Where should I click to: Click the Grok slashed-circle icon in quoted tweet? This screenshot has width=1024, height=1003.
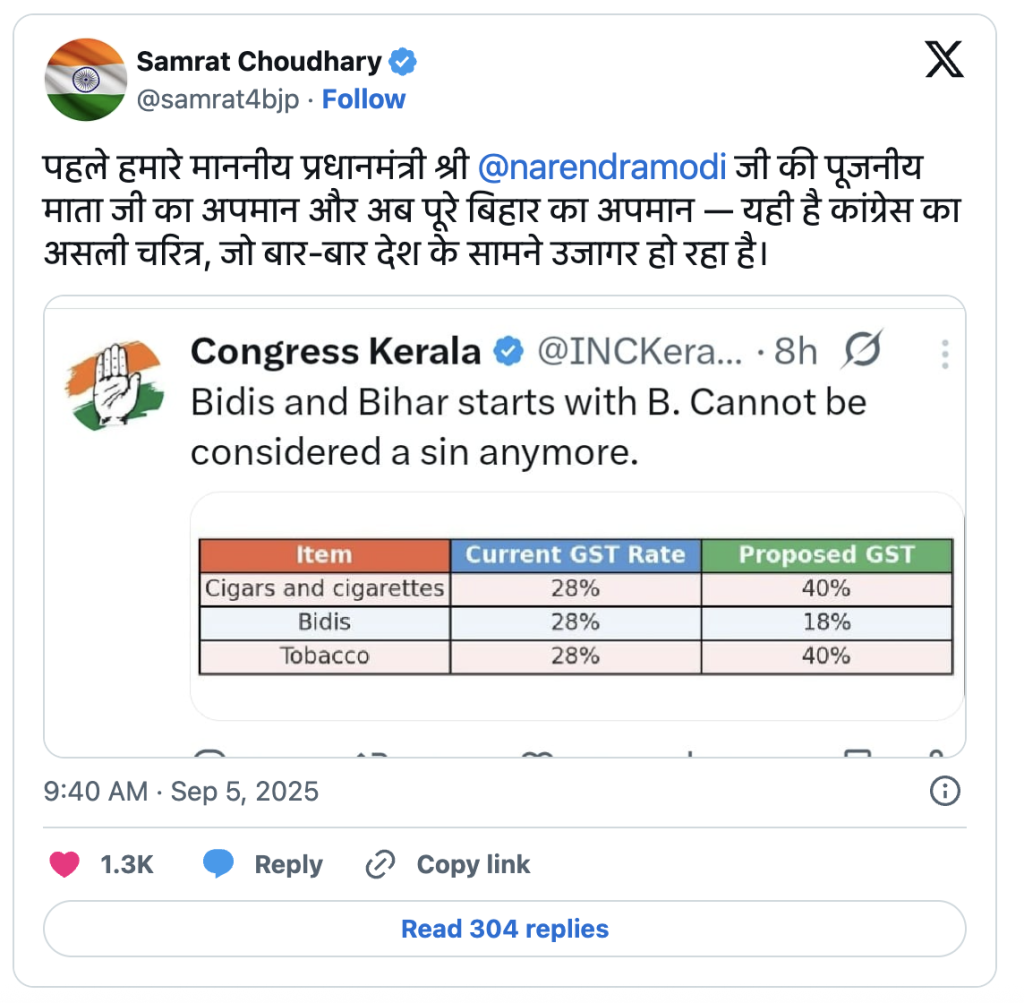coord(860,351)
